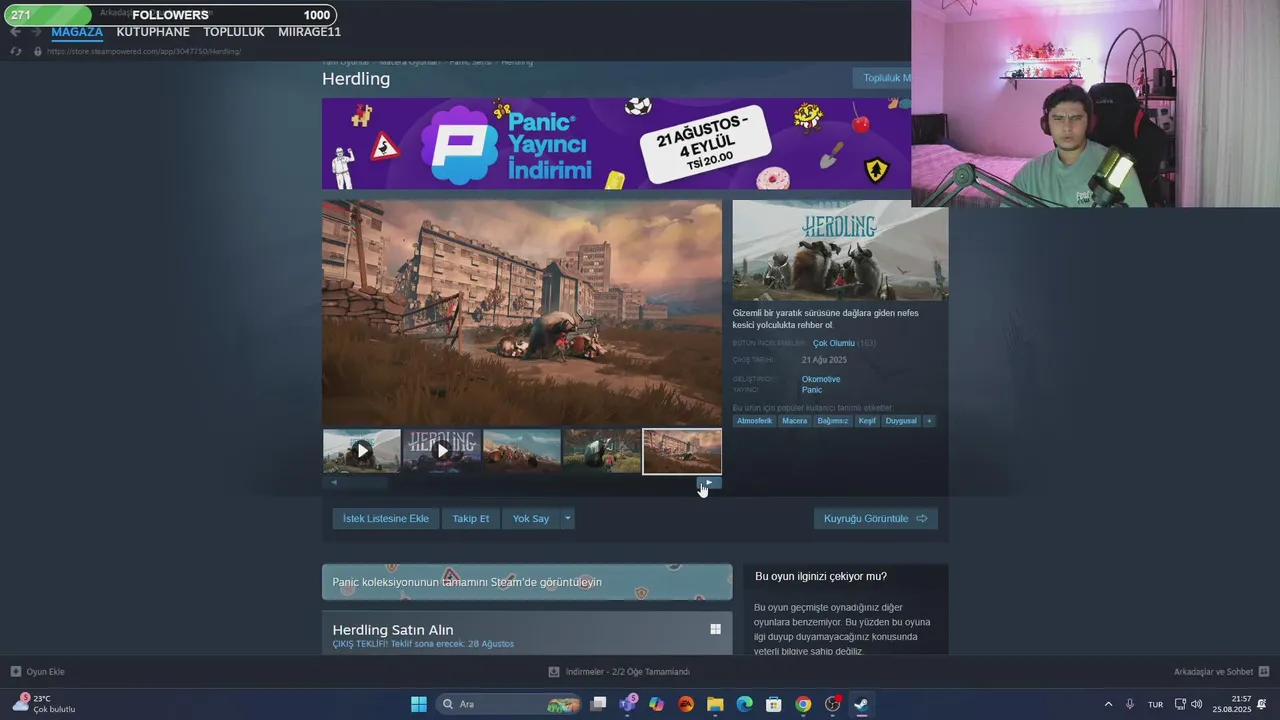This screenshot has height=720, width=1280.
Task: Open OBS Studio from taskbar
Action: (832, 704)
